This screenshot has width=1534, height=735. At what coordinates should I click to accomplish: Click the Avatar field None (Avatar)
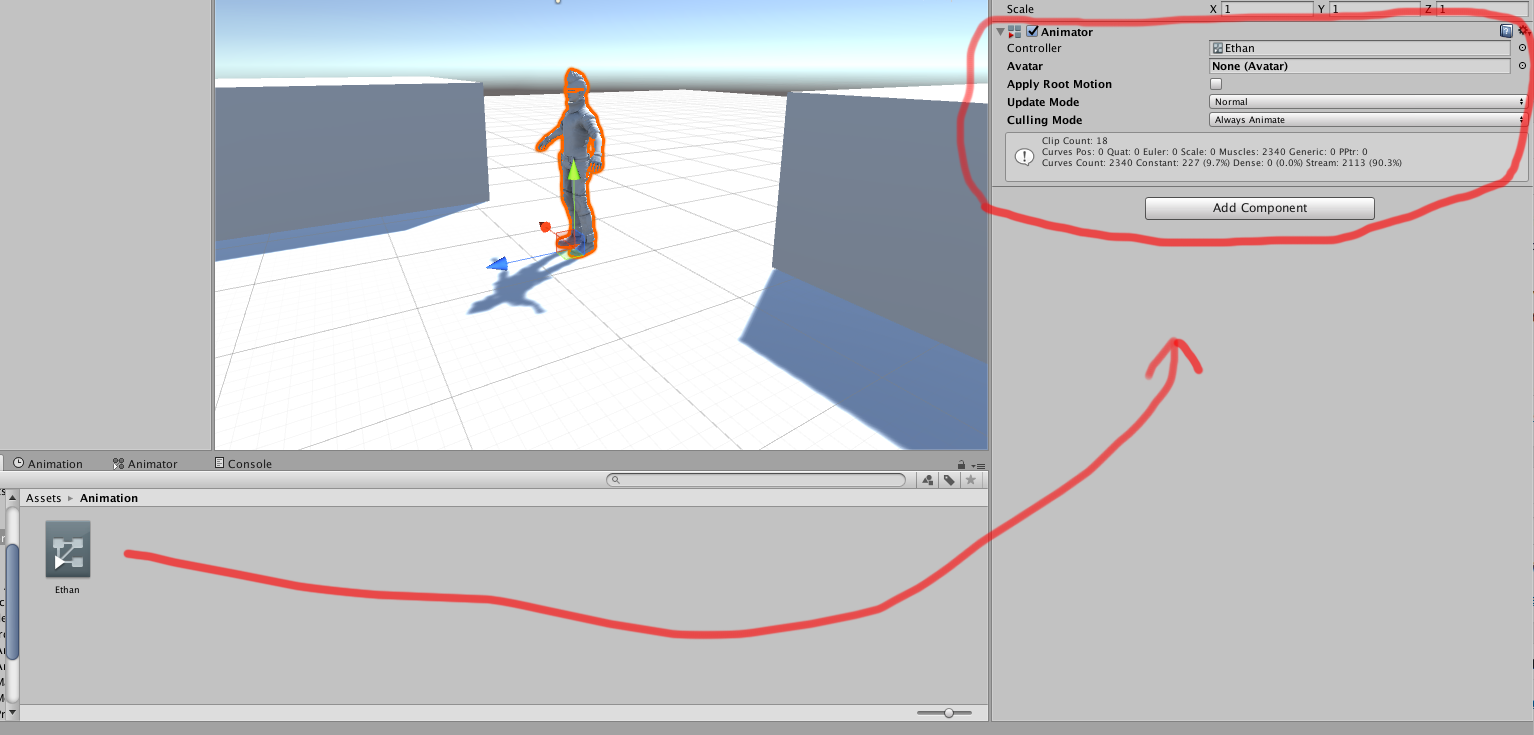click(x=1360, y=66)
